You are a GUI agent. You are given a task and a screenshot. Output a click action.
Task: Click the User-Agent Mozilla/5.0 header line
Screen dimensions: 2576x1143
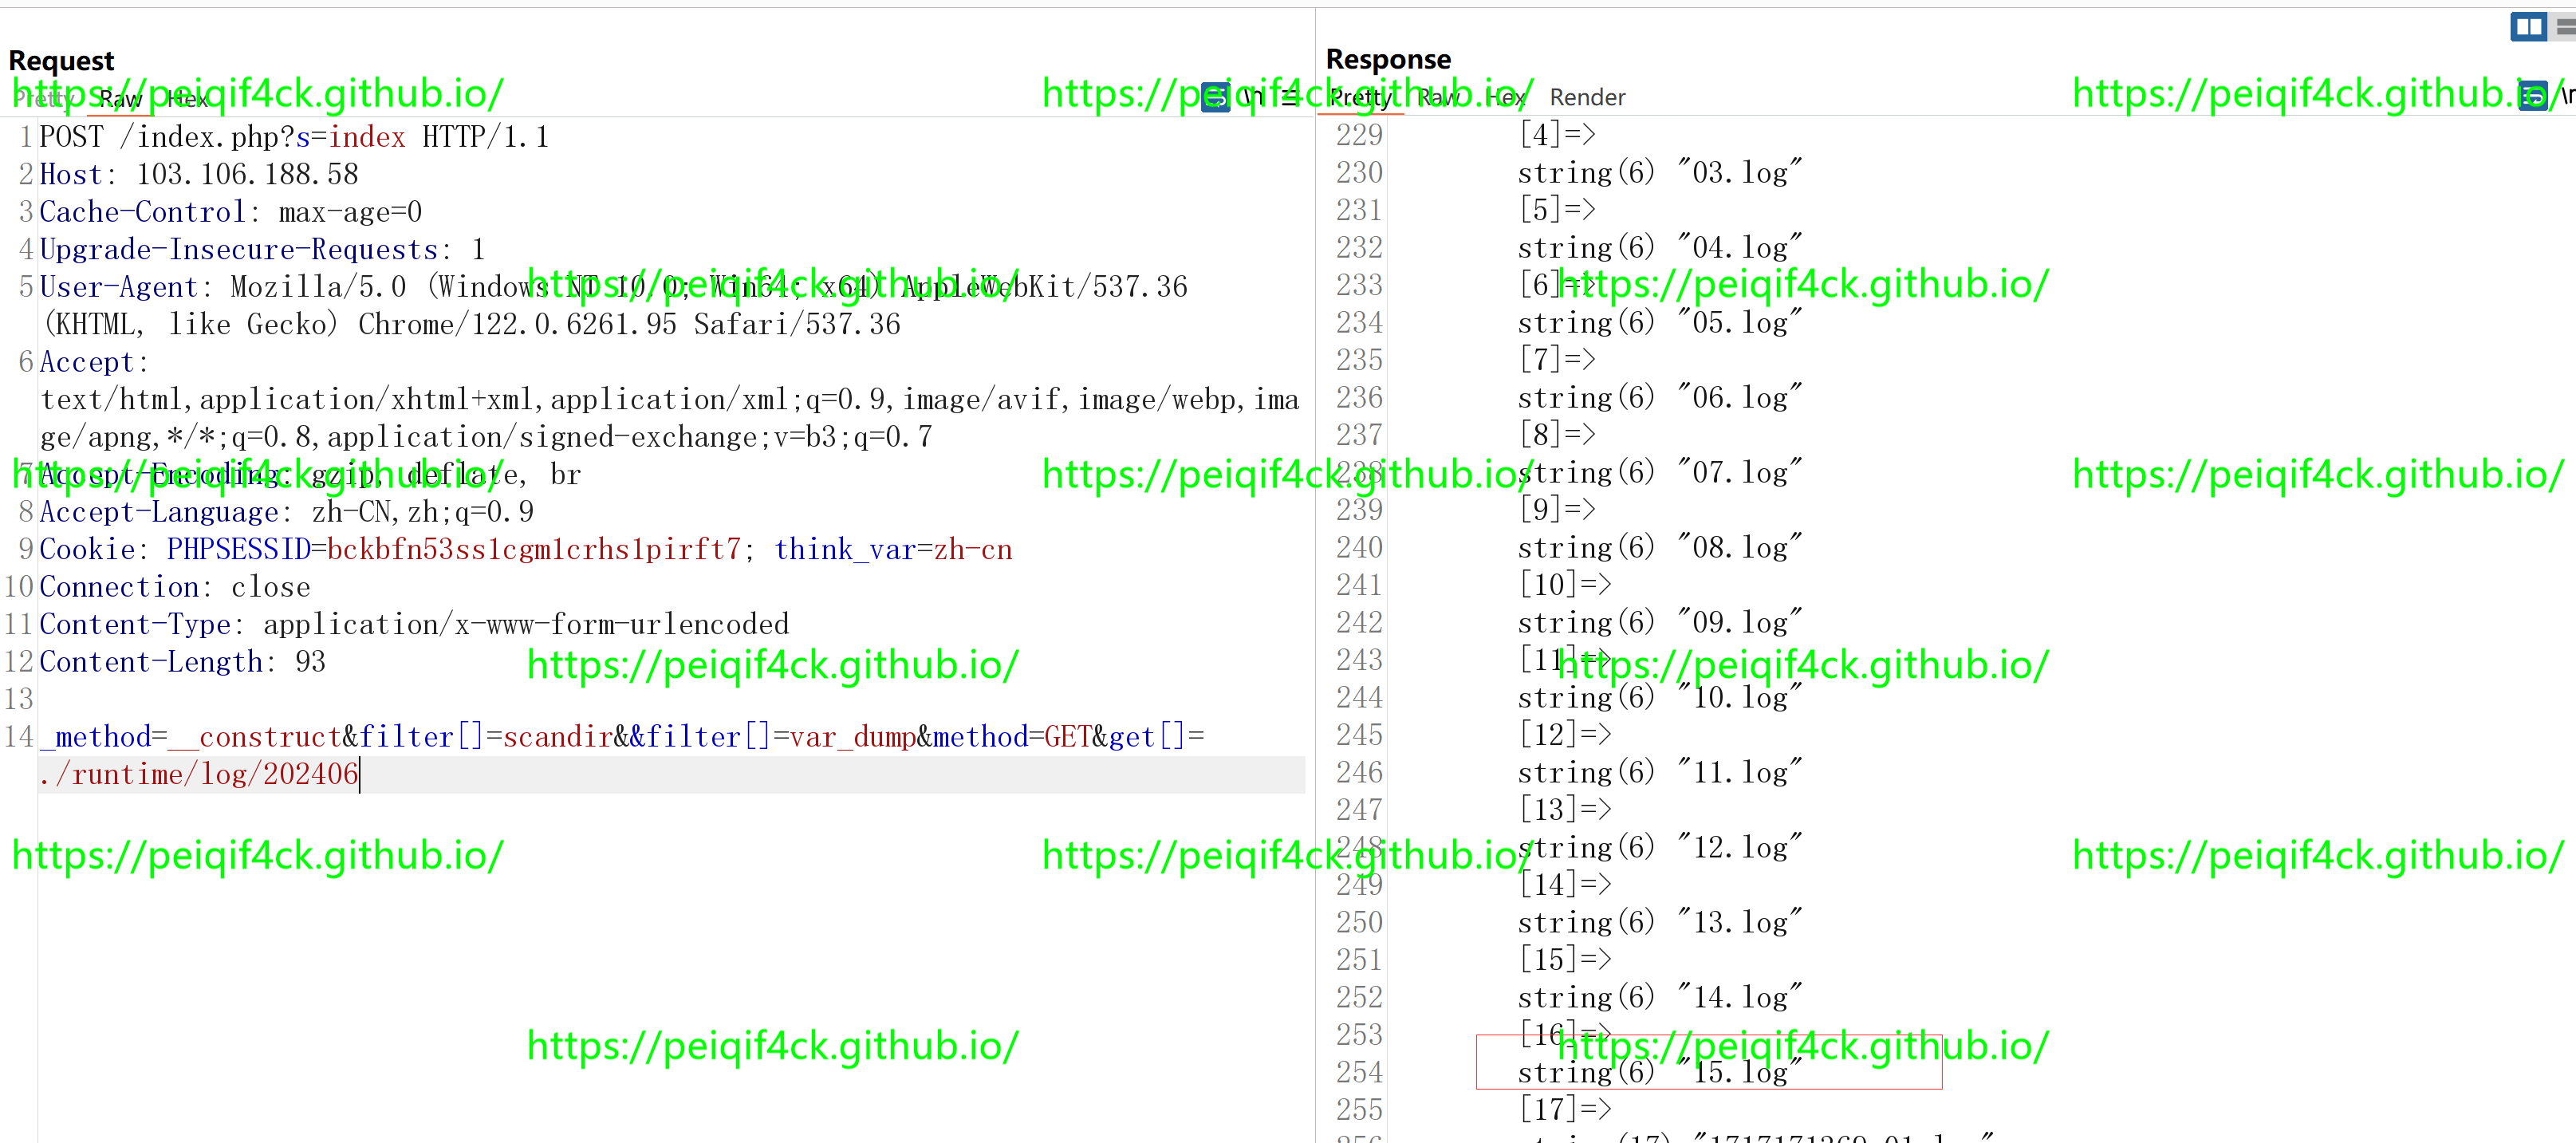coord(613,287)
